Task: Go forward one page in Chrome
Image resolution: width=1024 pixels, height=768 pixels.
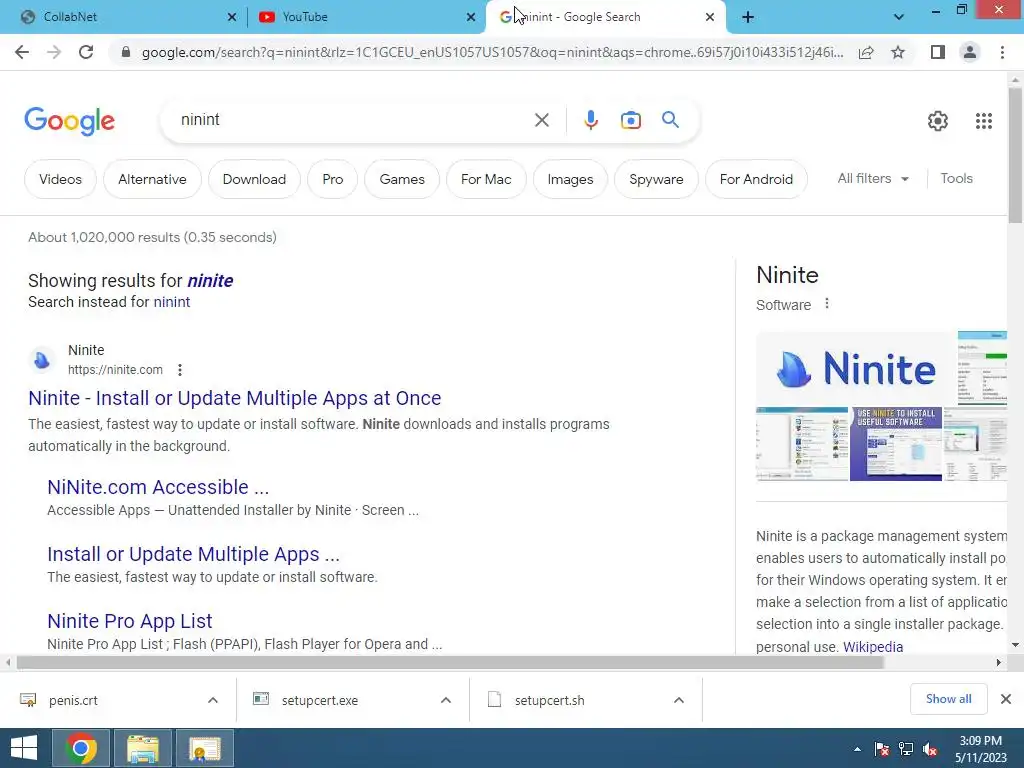Action: (54, 52)
